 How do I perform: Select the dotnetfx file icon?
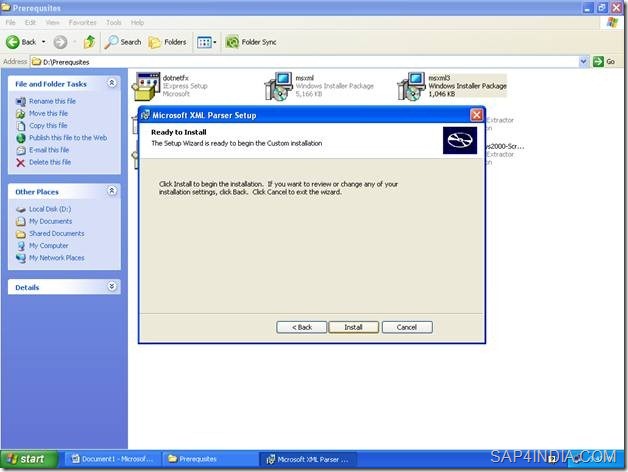(147, 86)
